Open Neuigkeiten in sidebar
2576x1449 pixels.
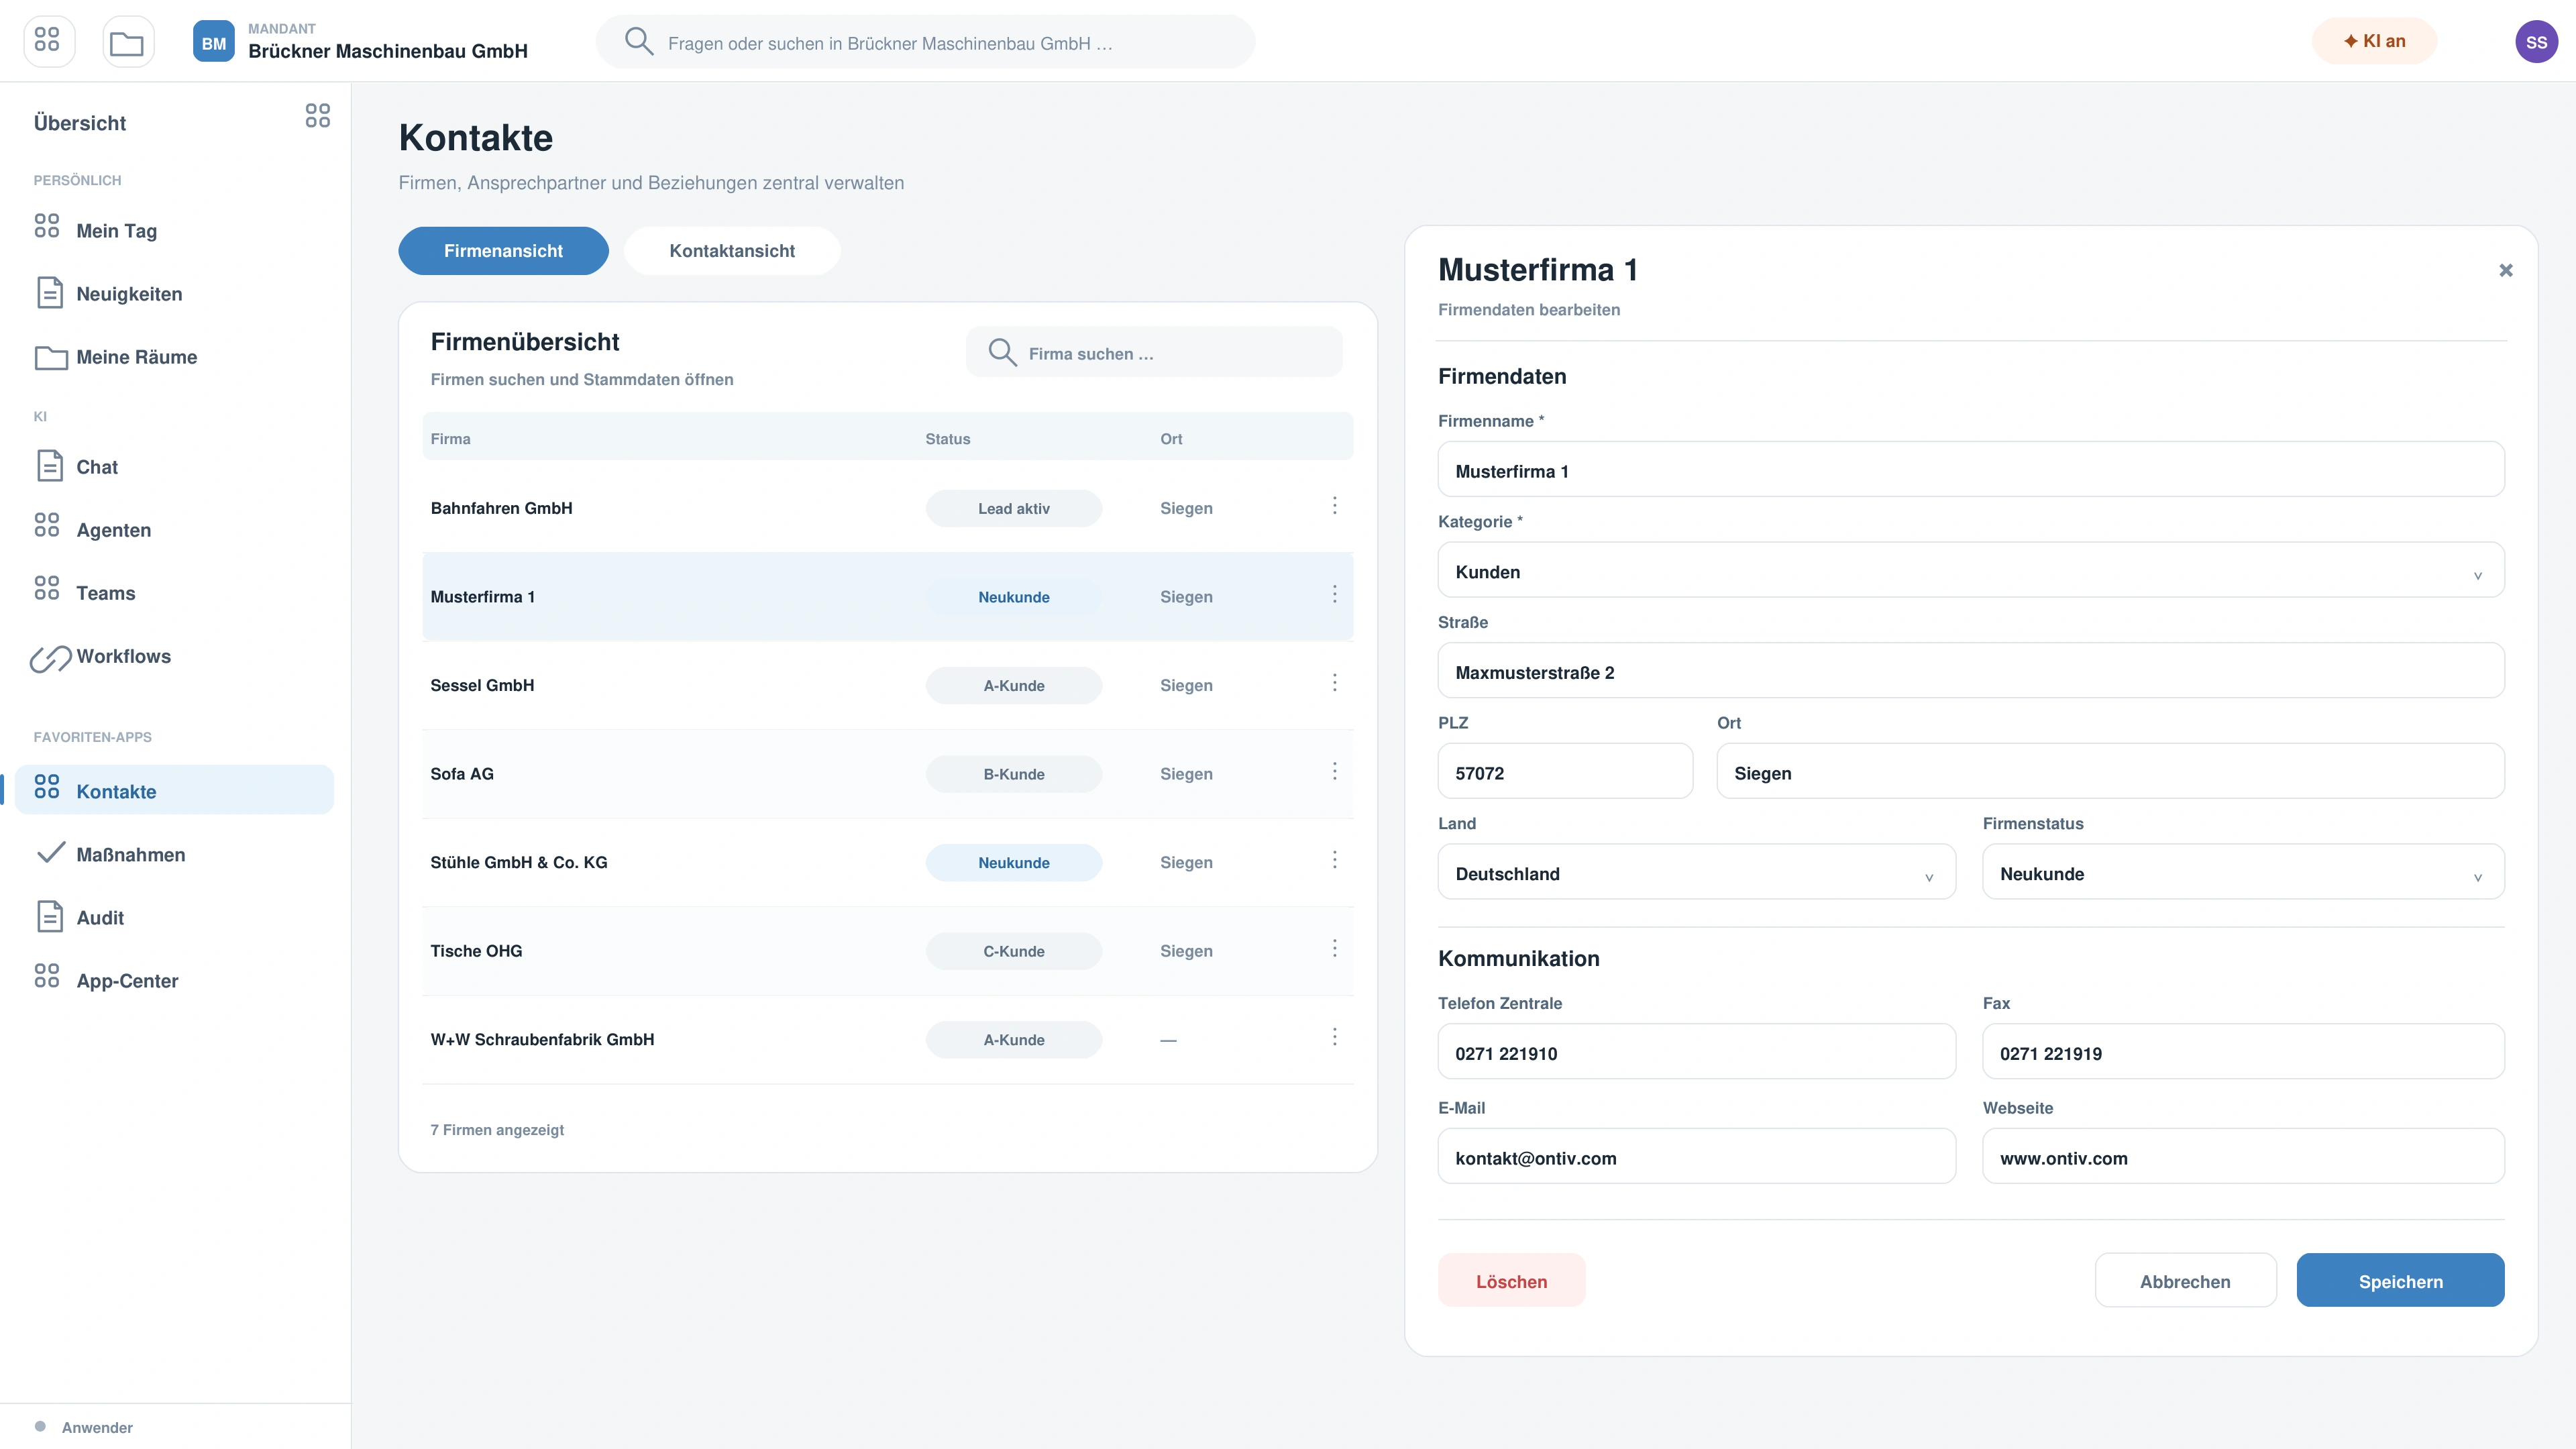[175, 294]
